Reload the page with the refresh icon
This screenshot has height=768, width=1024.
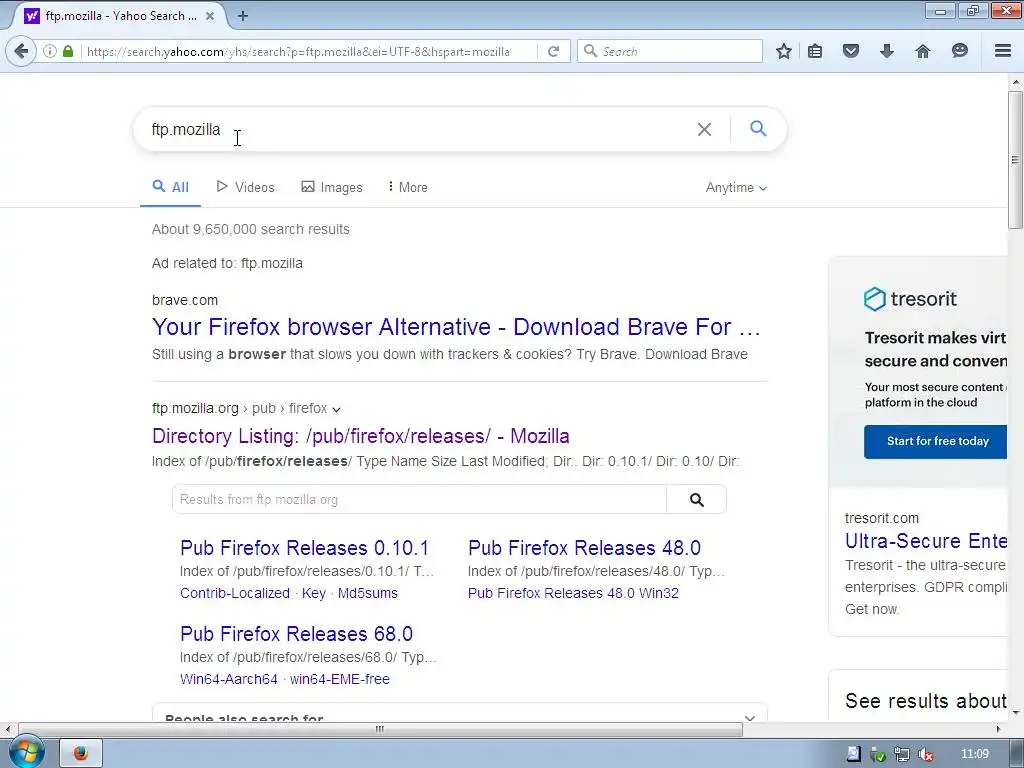click(553, 51)
